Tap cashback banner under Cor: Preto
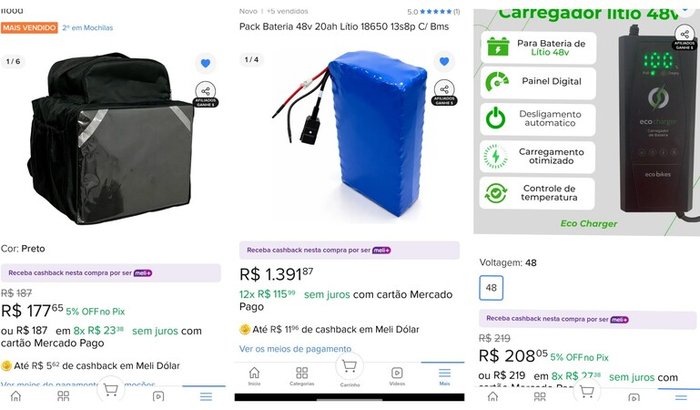 (111, 273)
